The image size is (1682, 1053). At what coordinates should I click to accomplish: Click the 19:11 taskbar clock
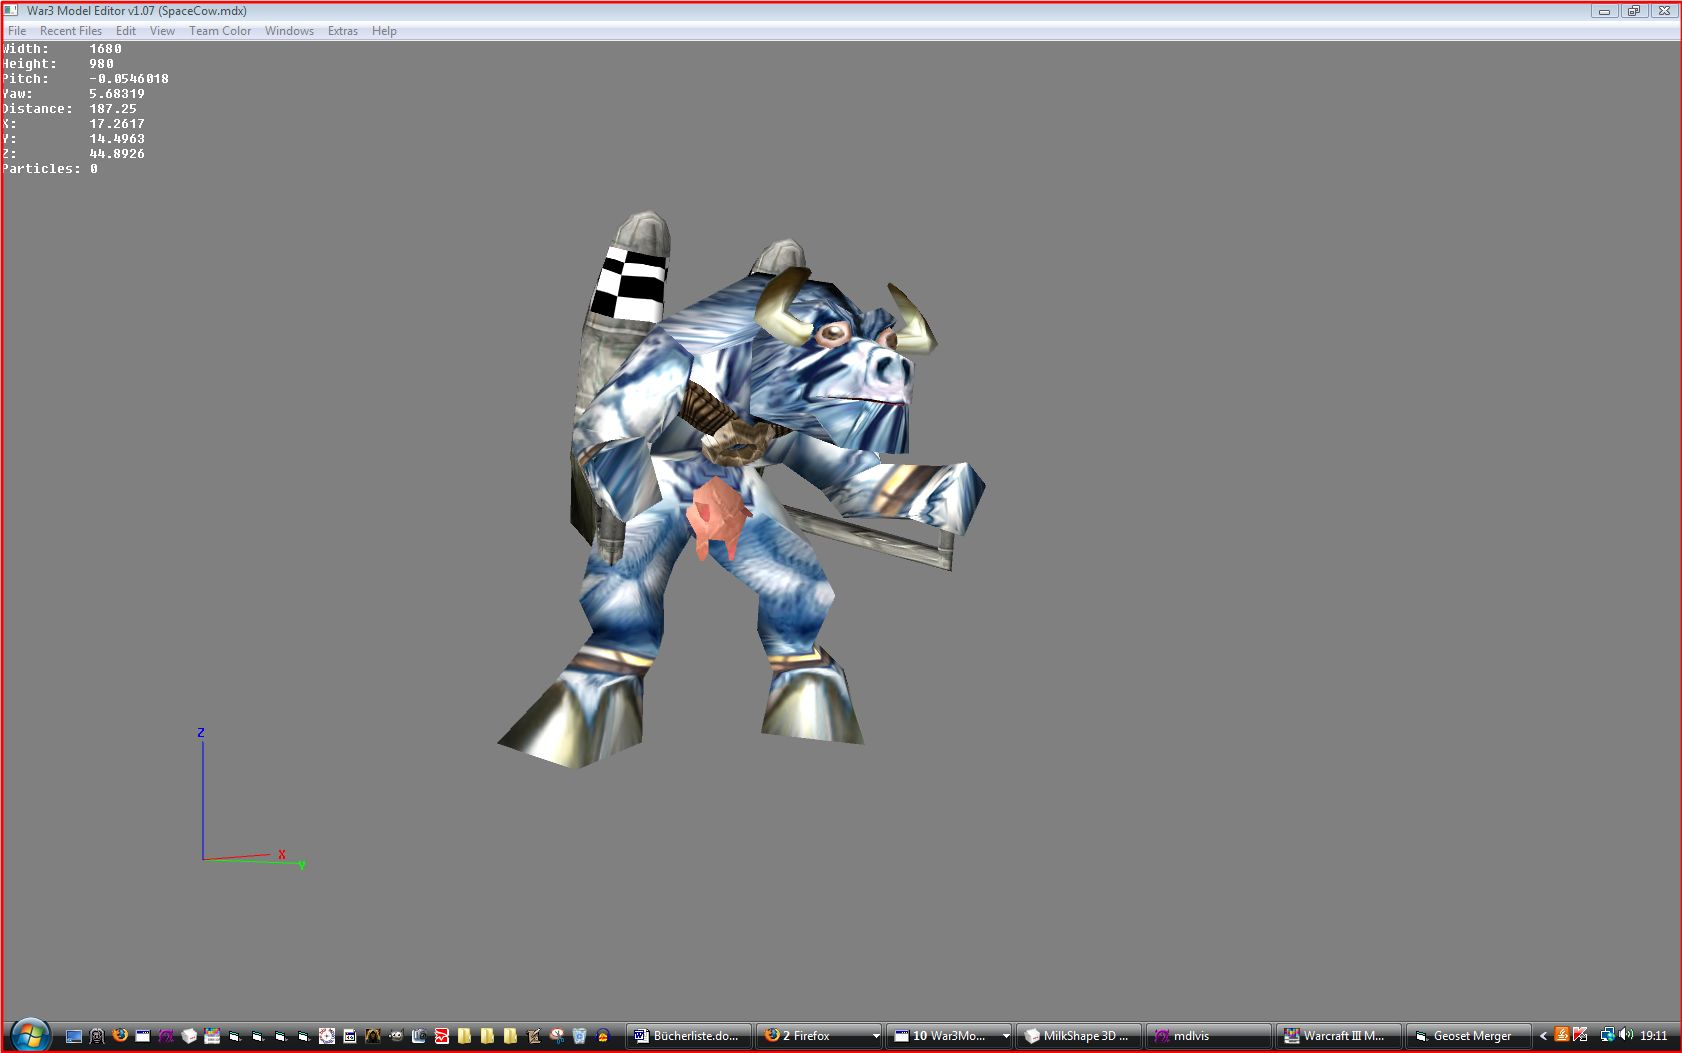1653,1036
